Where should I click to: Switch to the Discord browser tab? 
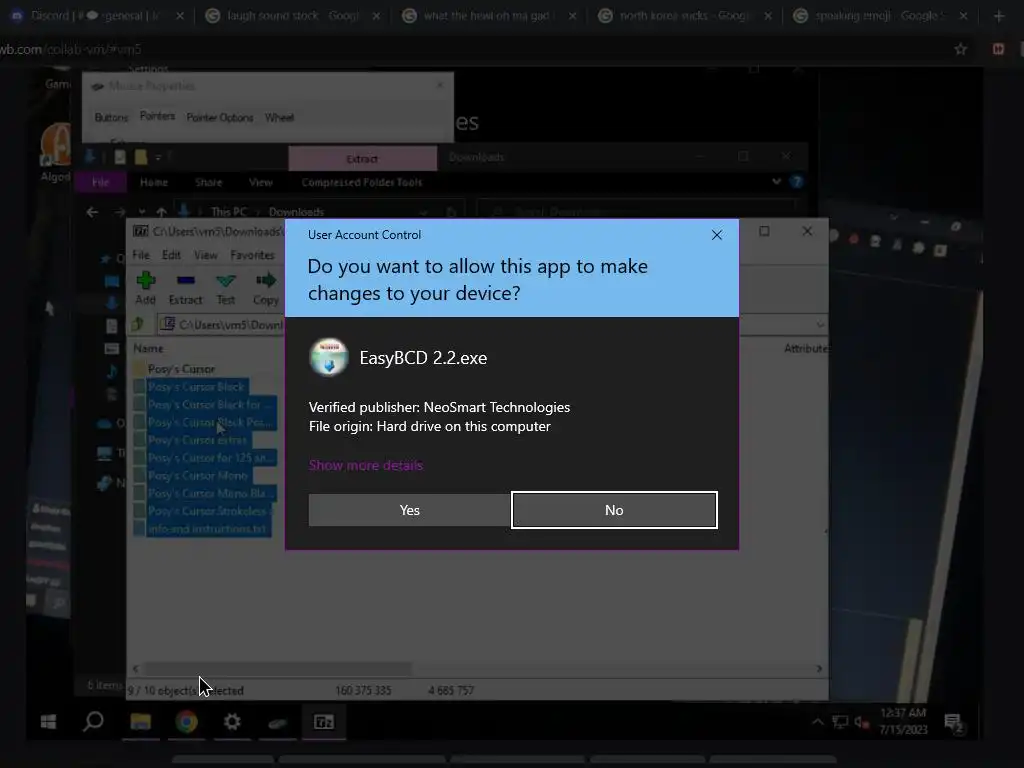click(x=96, y=16)
